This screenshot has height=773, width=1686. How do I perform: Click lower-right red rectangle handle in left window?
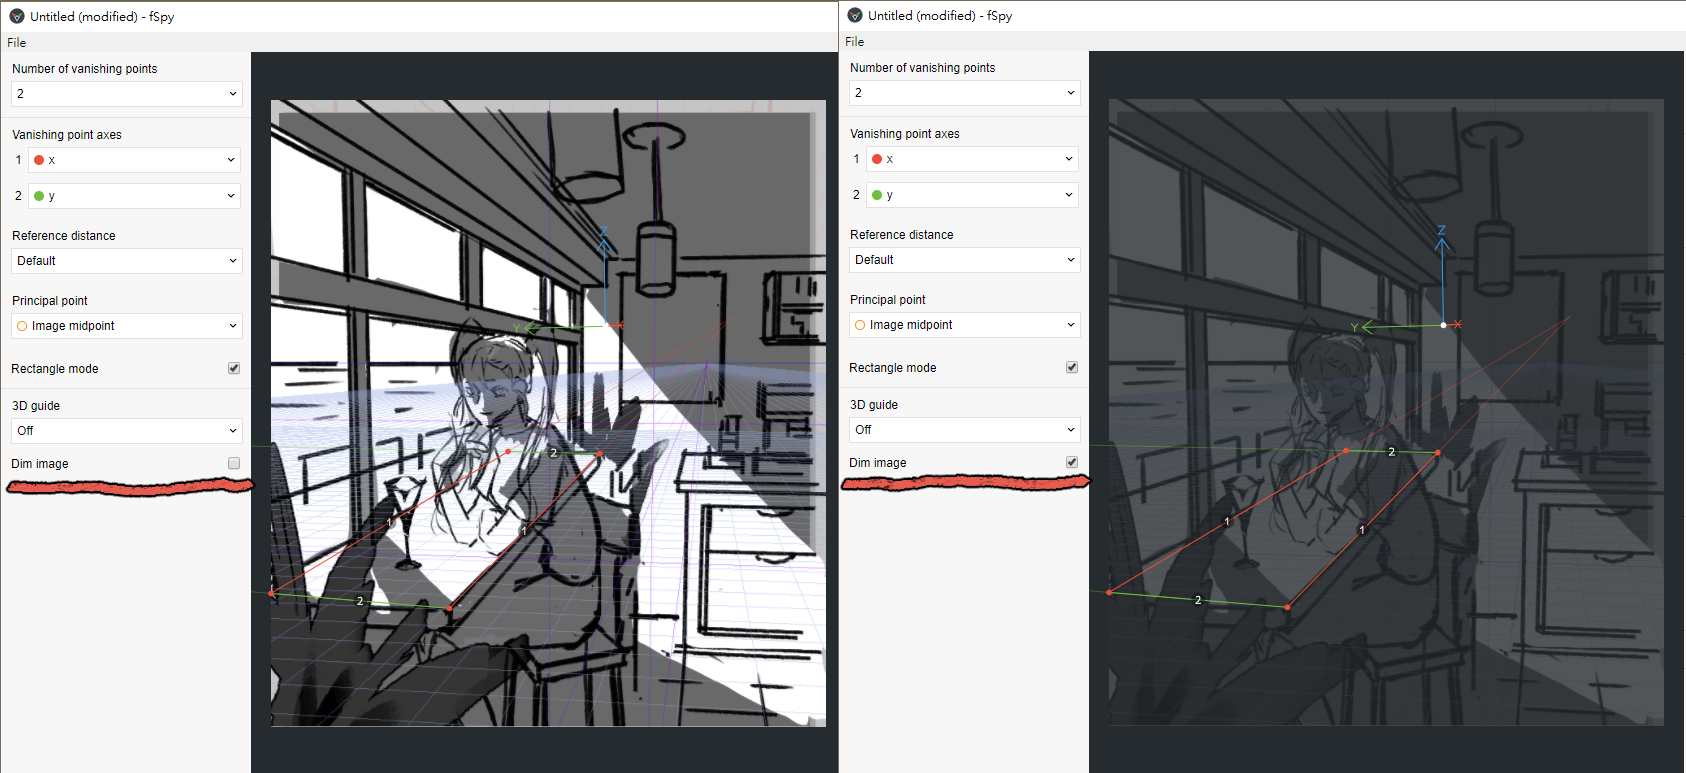pyautogui.click(x=449, y=608)
